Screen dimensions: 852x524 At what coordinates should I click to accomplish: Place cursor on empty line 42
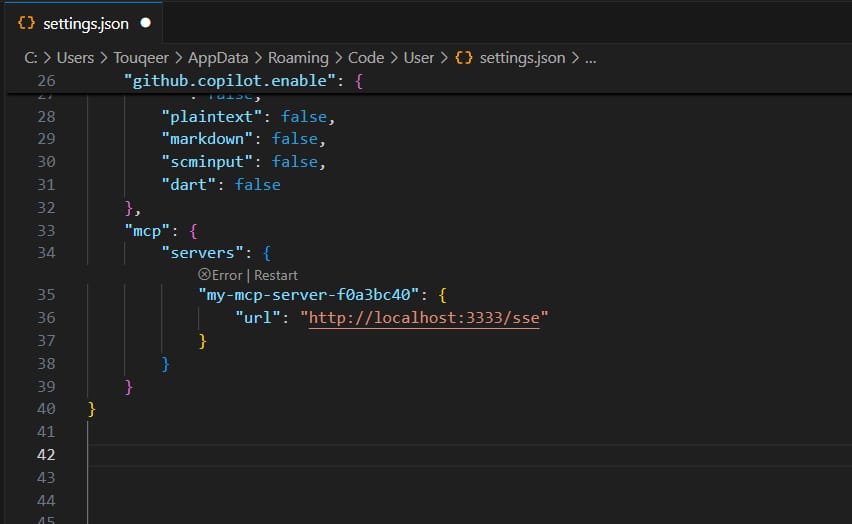(467, 455)
